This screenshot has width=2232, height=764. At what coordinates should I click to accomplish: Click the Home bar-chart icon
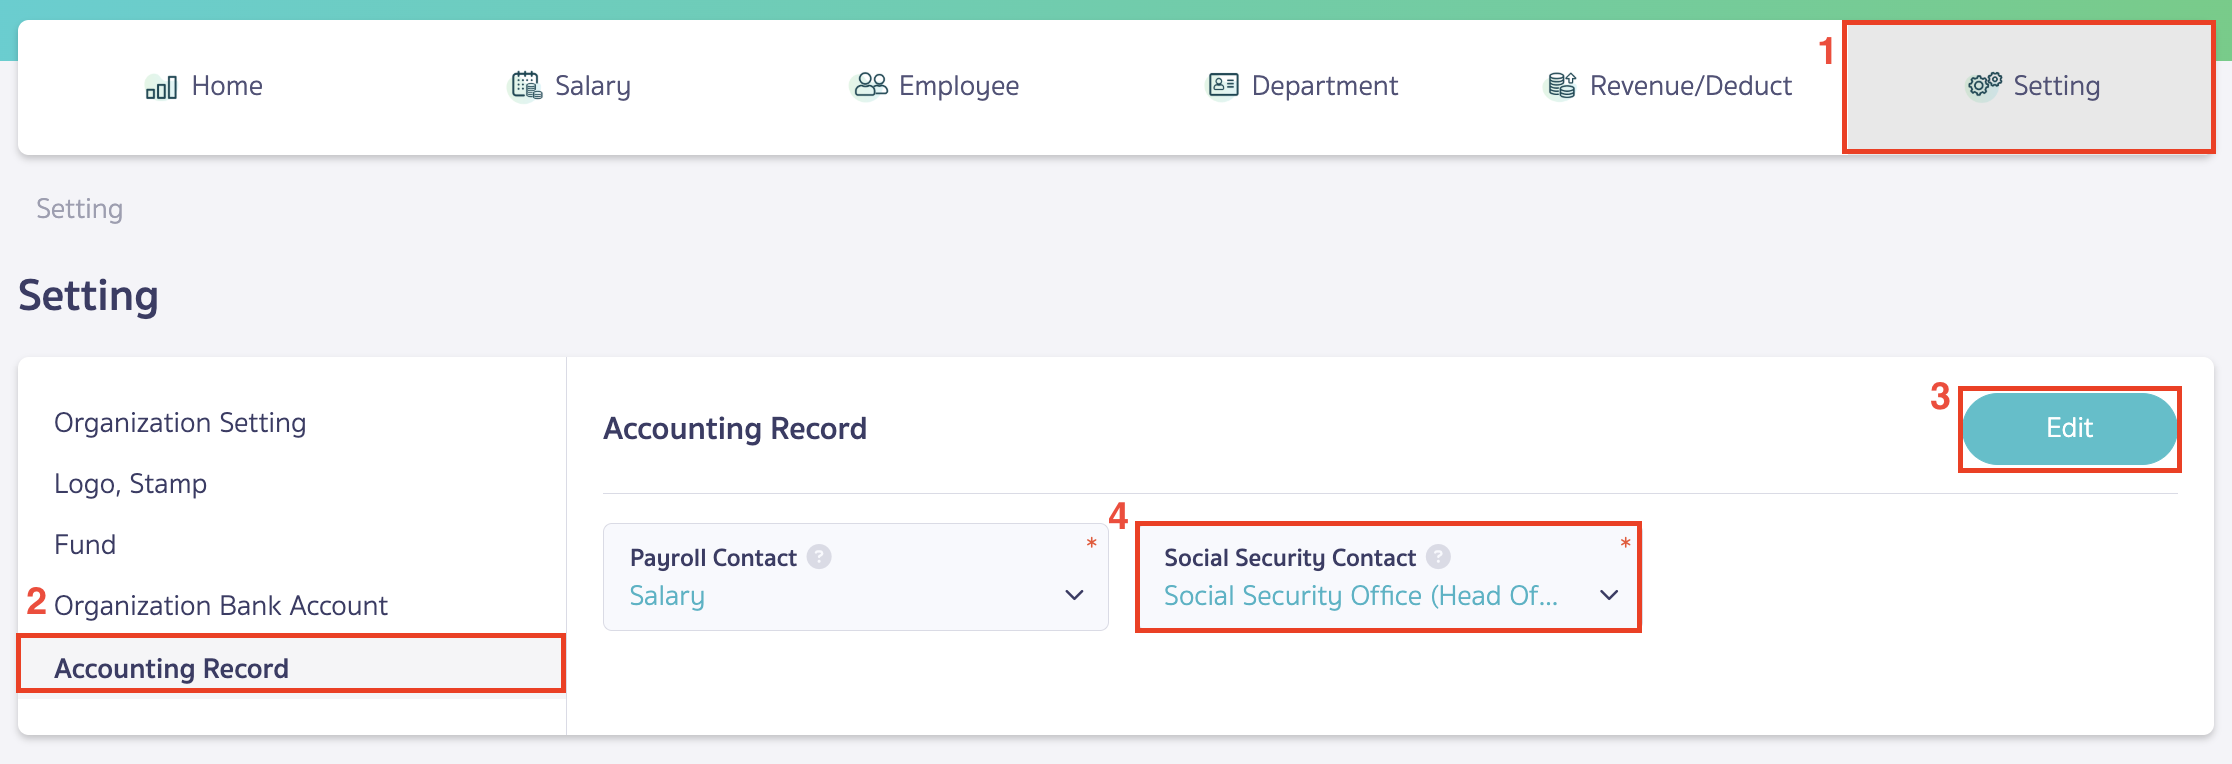(x=162, y=87)
